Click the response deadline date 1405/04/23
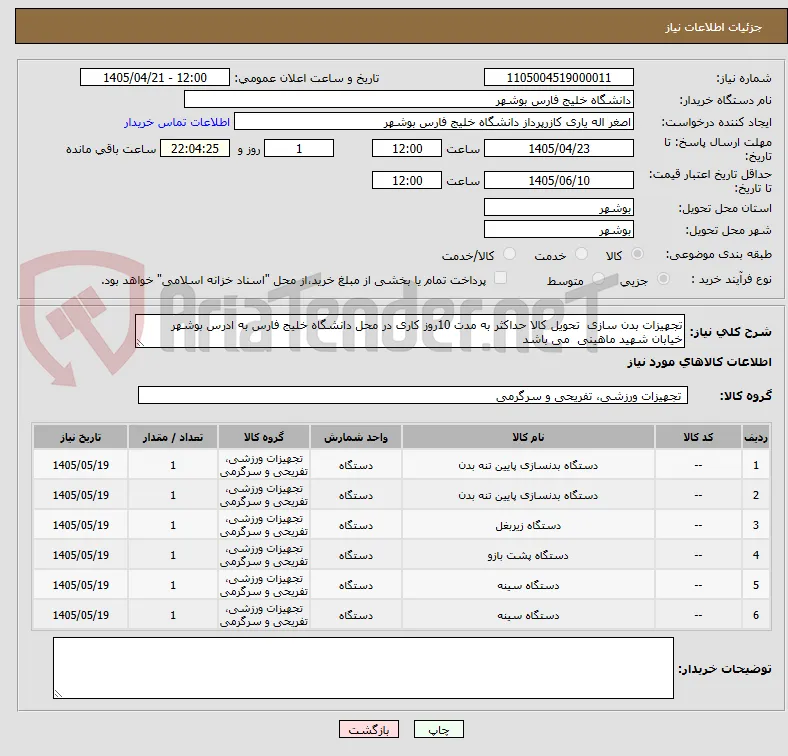Image resolution: width=788 pixels, height=756 pixels. click(x=558, y=148)
